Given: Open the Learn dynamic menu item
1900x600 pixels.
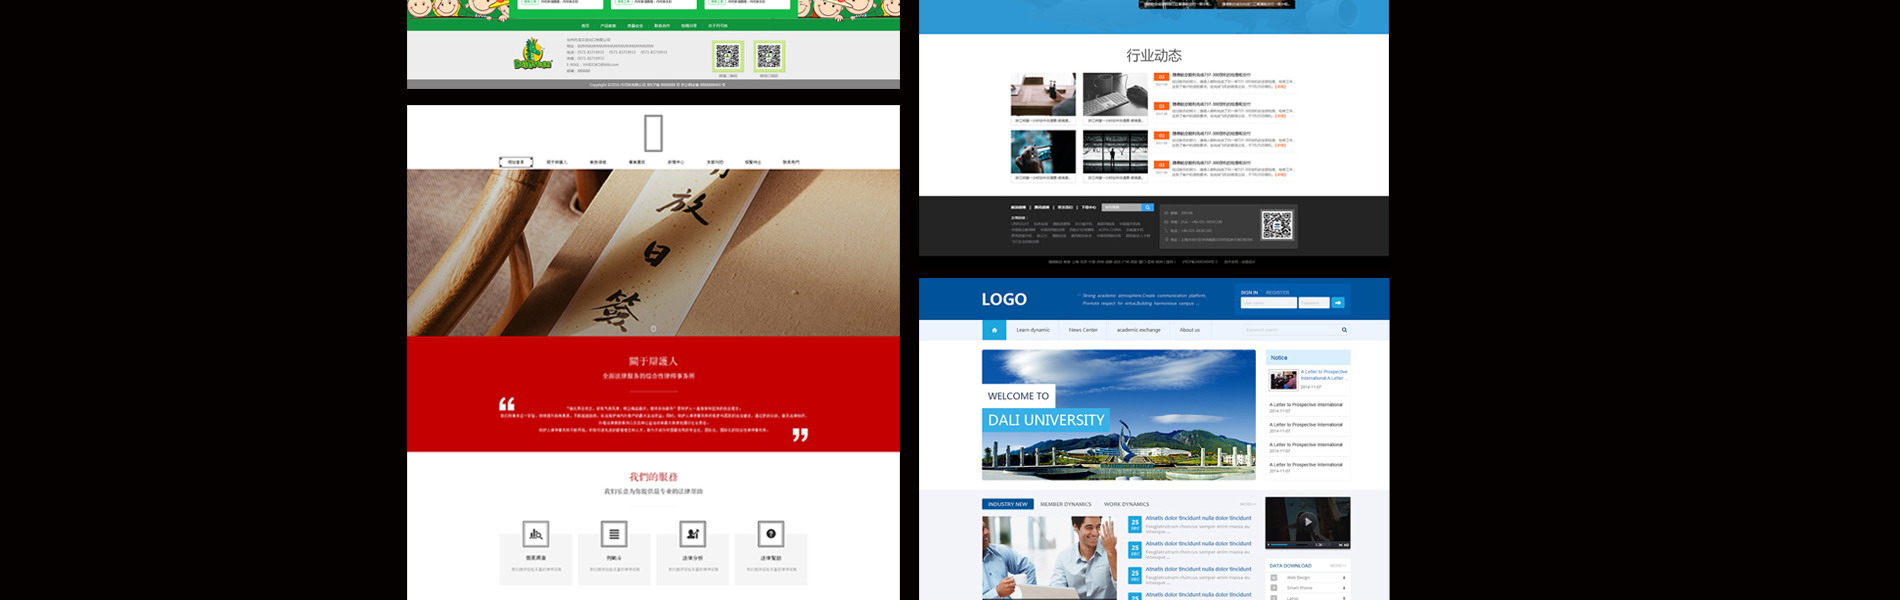Looking at the screenshot, I should tap(1033, 330).
